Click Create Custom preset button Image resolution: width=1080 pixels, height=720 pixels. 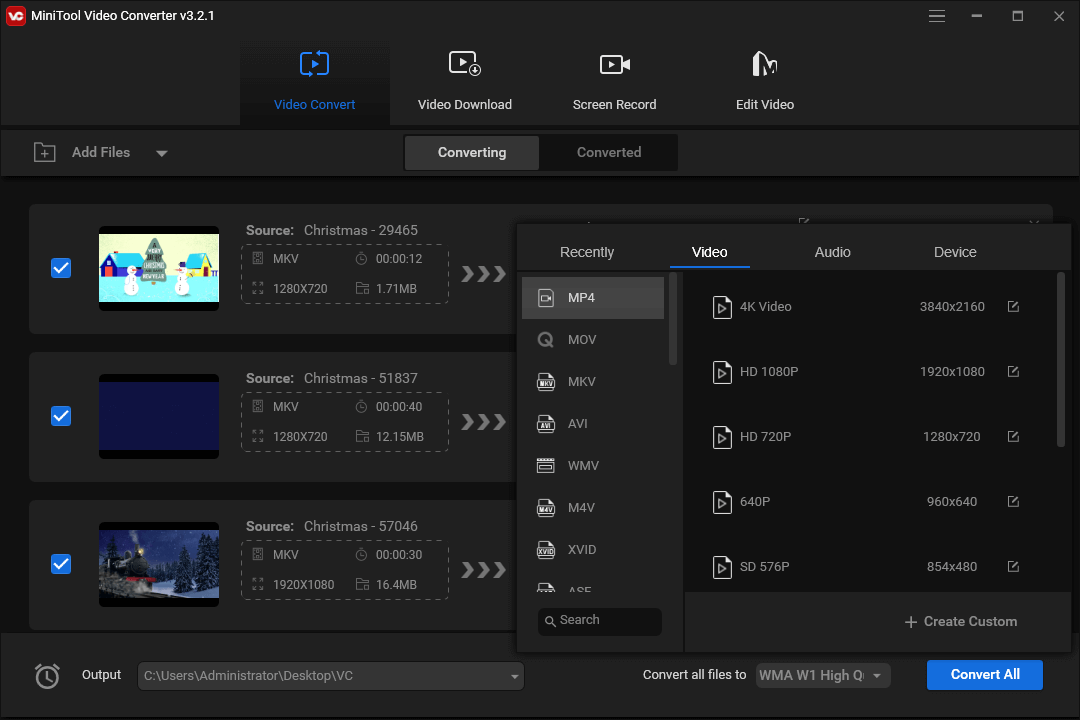point(961,621)
